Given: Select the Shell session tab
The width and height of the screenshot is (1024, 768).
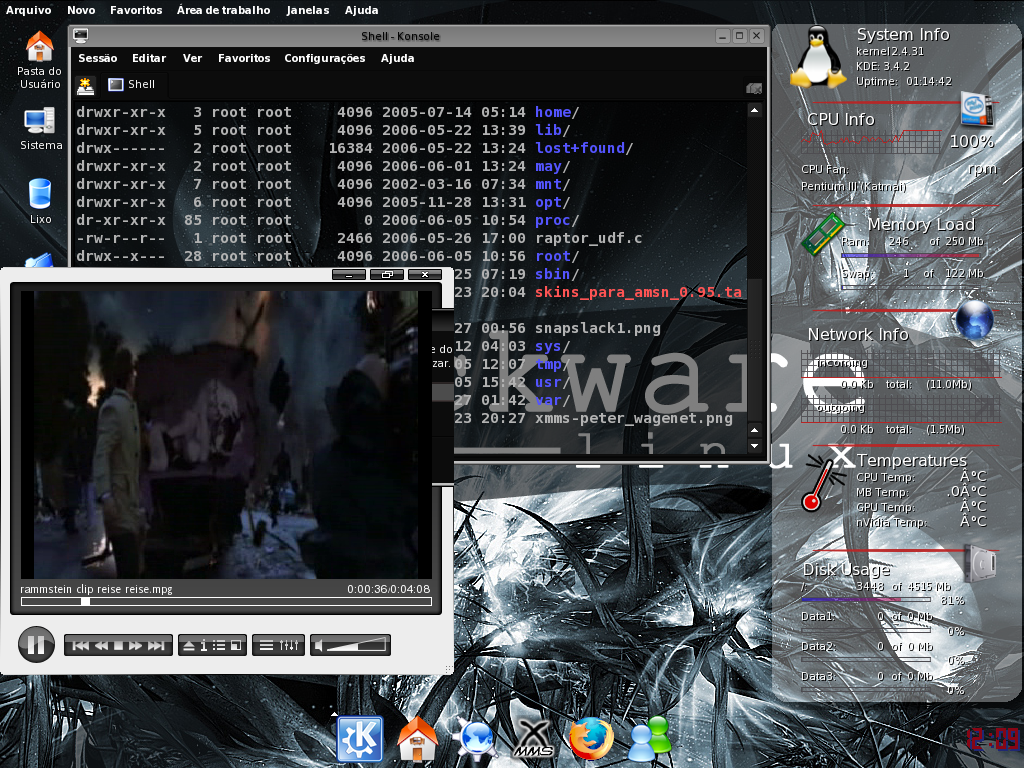Looking at the screenshot, I should click(131, 84).
